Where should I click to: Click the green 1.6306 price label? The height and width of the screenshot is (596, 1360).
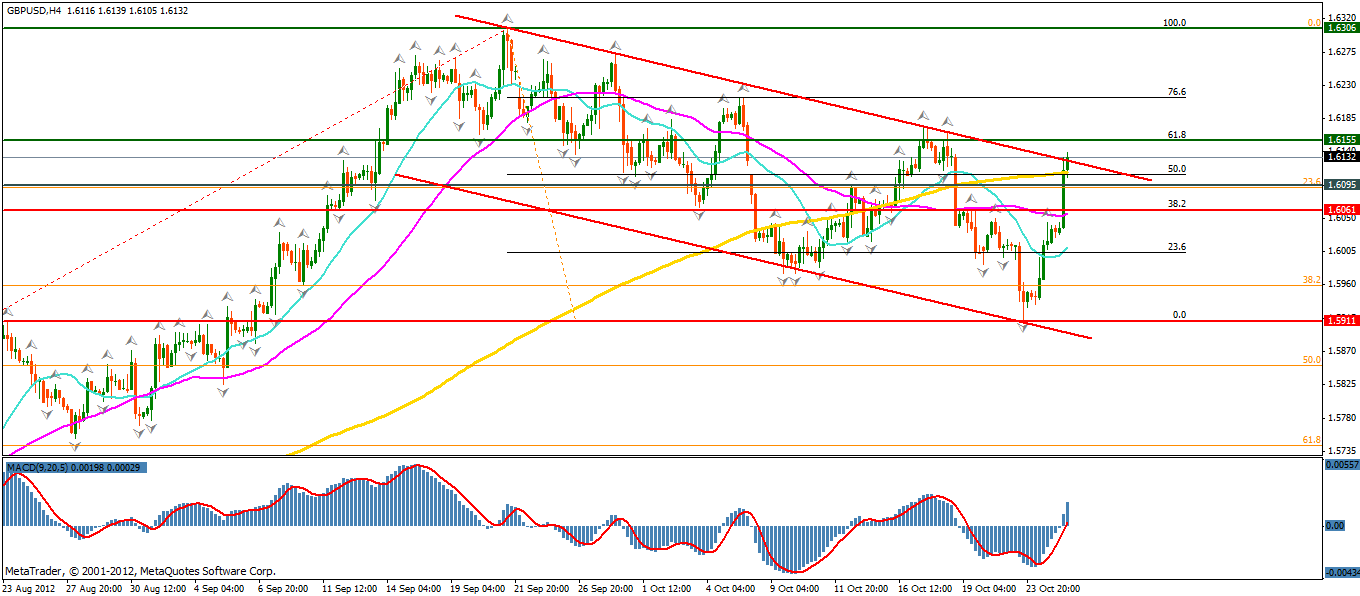[x=1341, y=28]
